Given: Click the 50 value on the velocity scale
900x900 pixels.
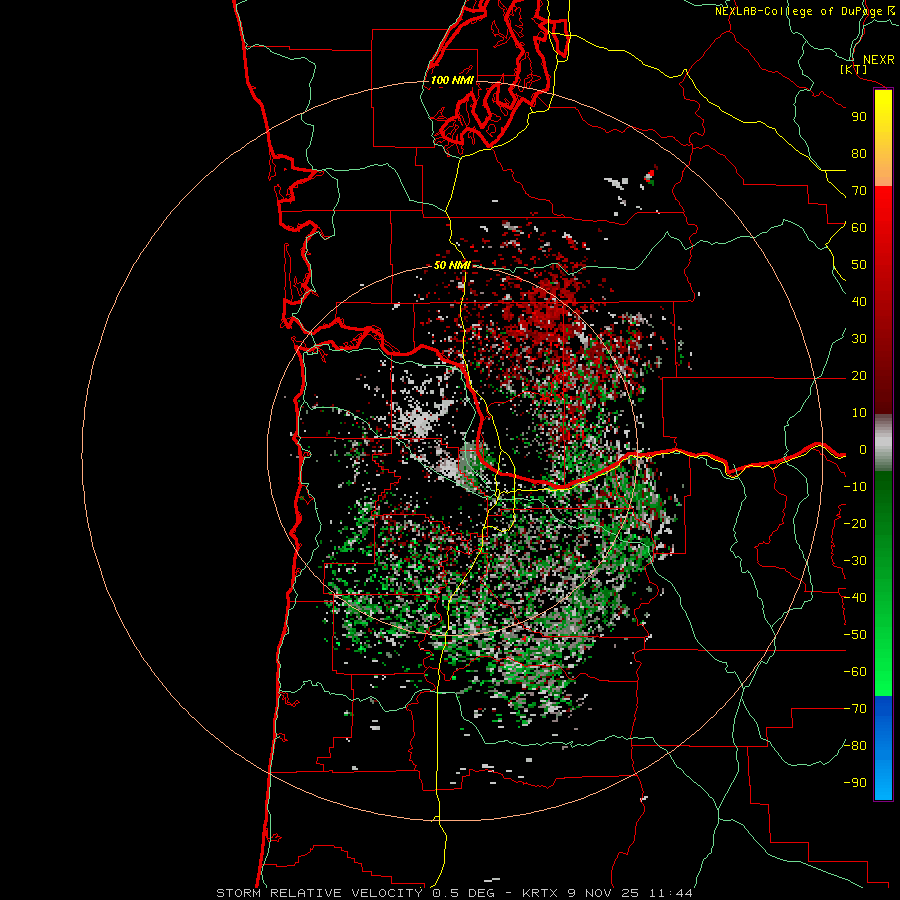Looking at the screenshot, I should tap(859, 265).
